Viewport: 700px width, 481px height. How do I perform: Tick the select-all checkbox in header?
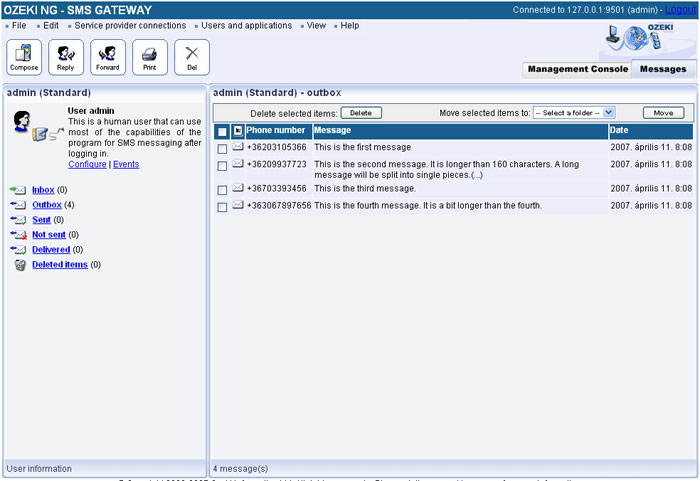[222, 132]
